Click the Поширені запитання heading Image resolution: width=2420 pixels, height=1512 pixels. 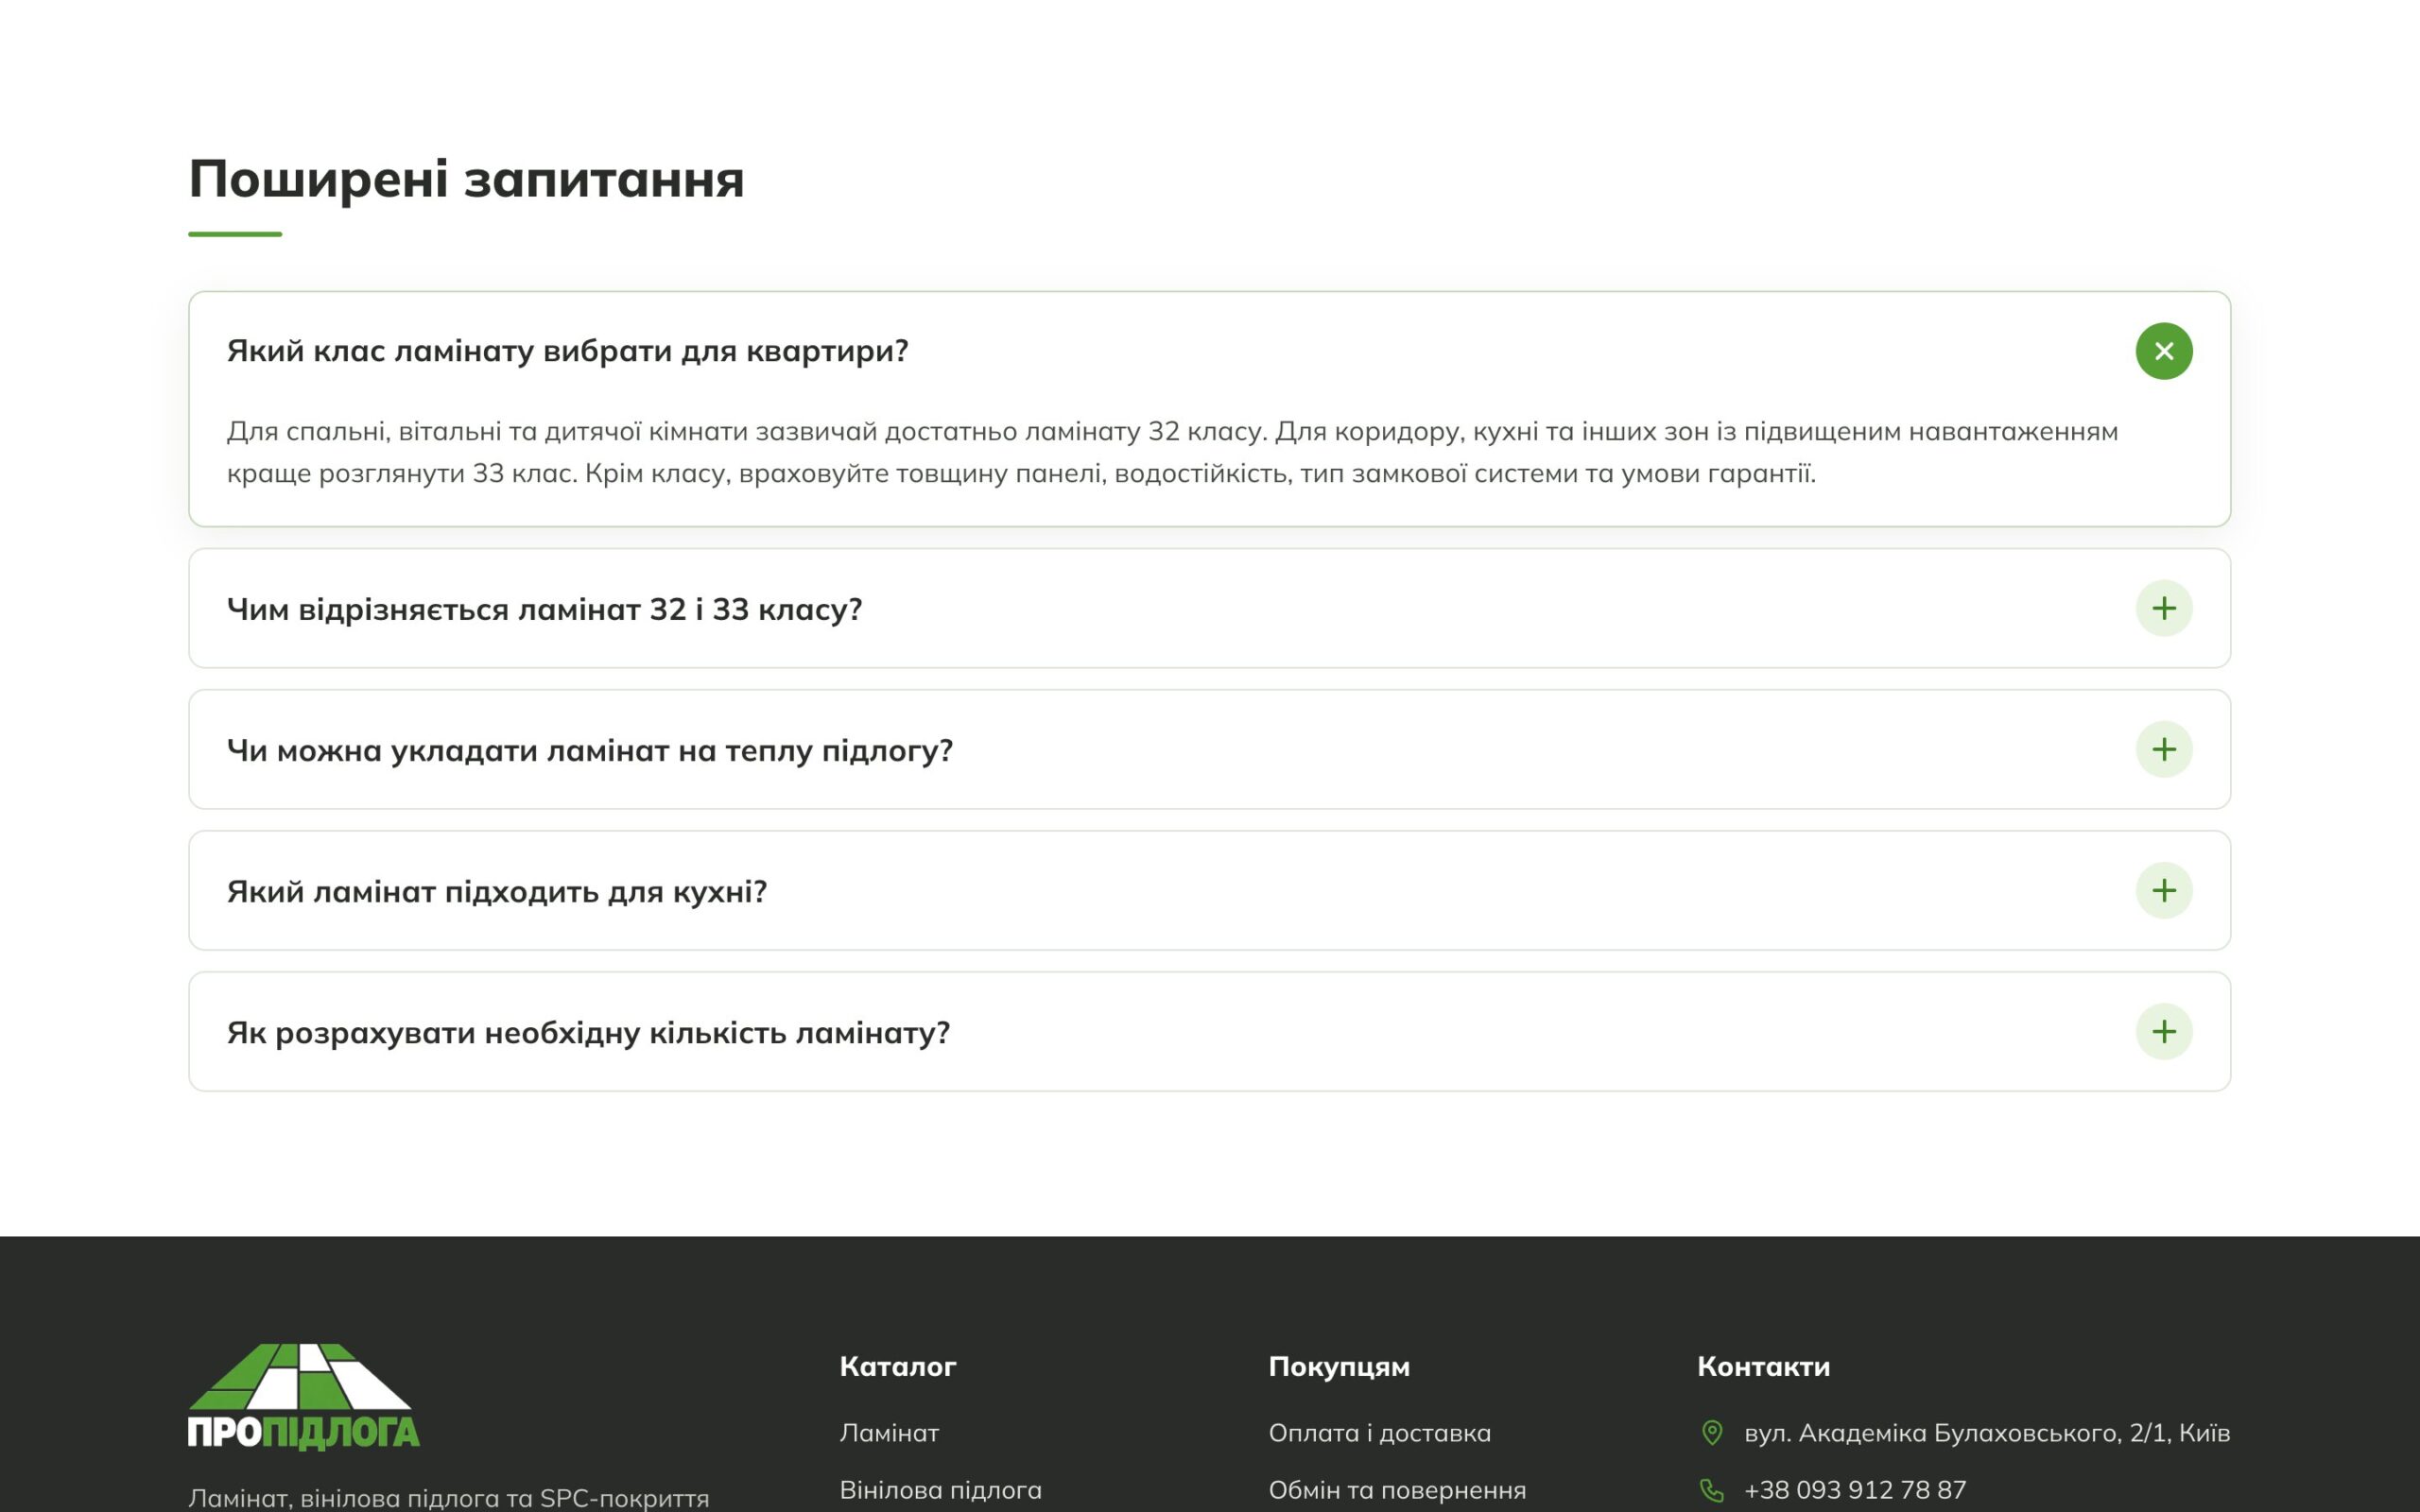pyautogui.click(x=466, y=179)
